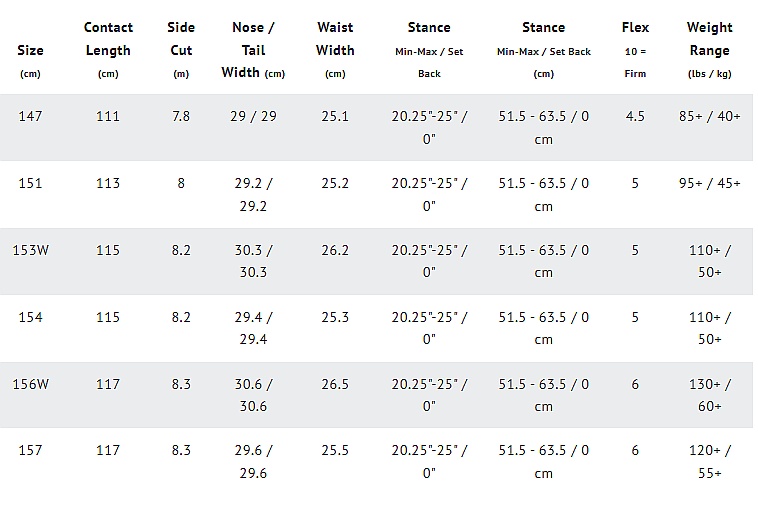
Task: Click the 153W size cell
Action: pyautogui.click(x=30, y=251)
